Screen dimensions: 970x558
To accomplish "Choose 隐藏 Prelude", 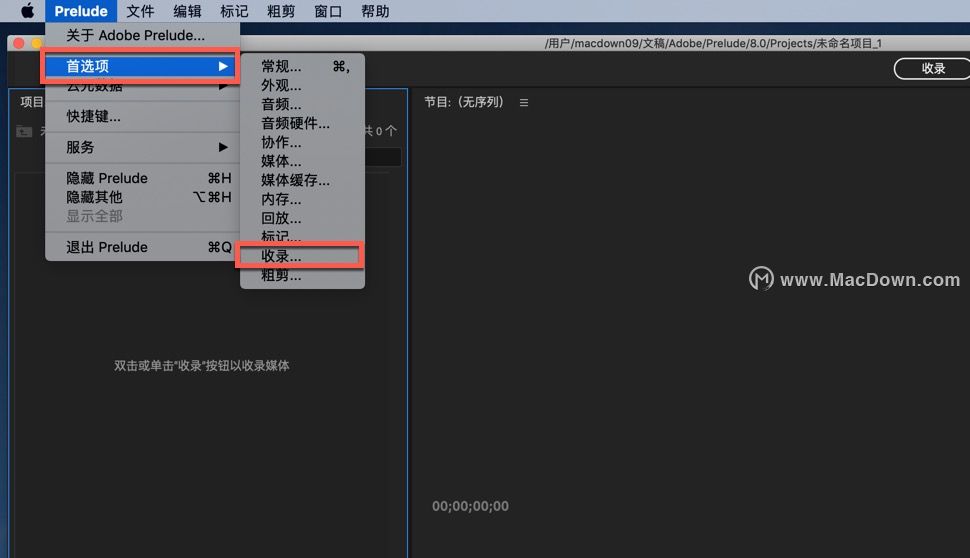I will pyautogui.click(x=142, y=178).
